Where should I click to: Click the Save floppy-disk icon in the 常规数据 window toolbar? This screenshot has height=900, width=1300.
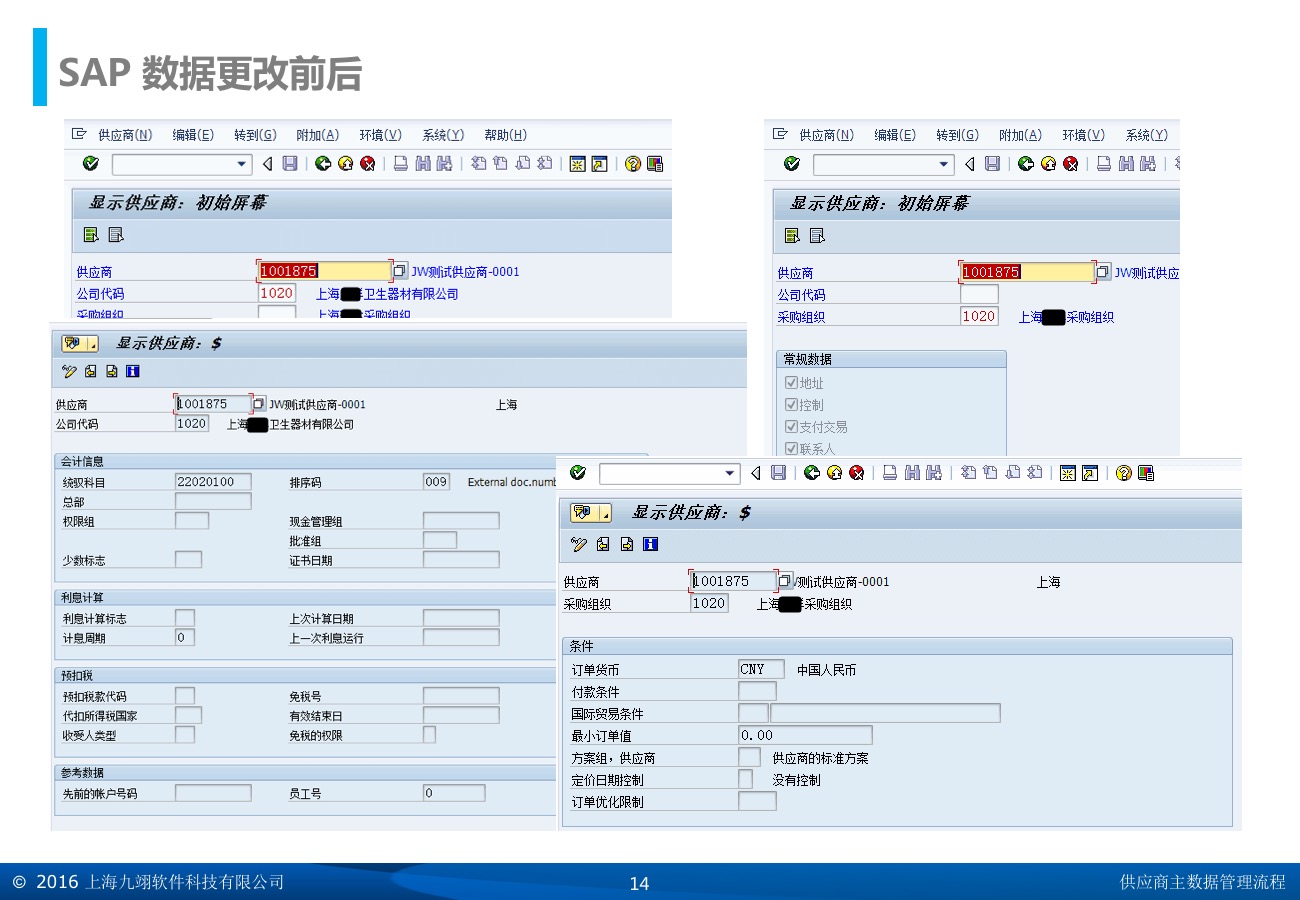coord(992,164)
